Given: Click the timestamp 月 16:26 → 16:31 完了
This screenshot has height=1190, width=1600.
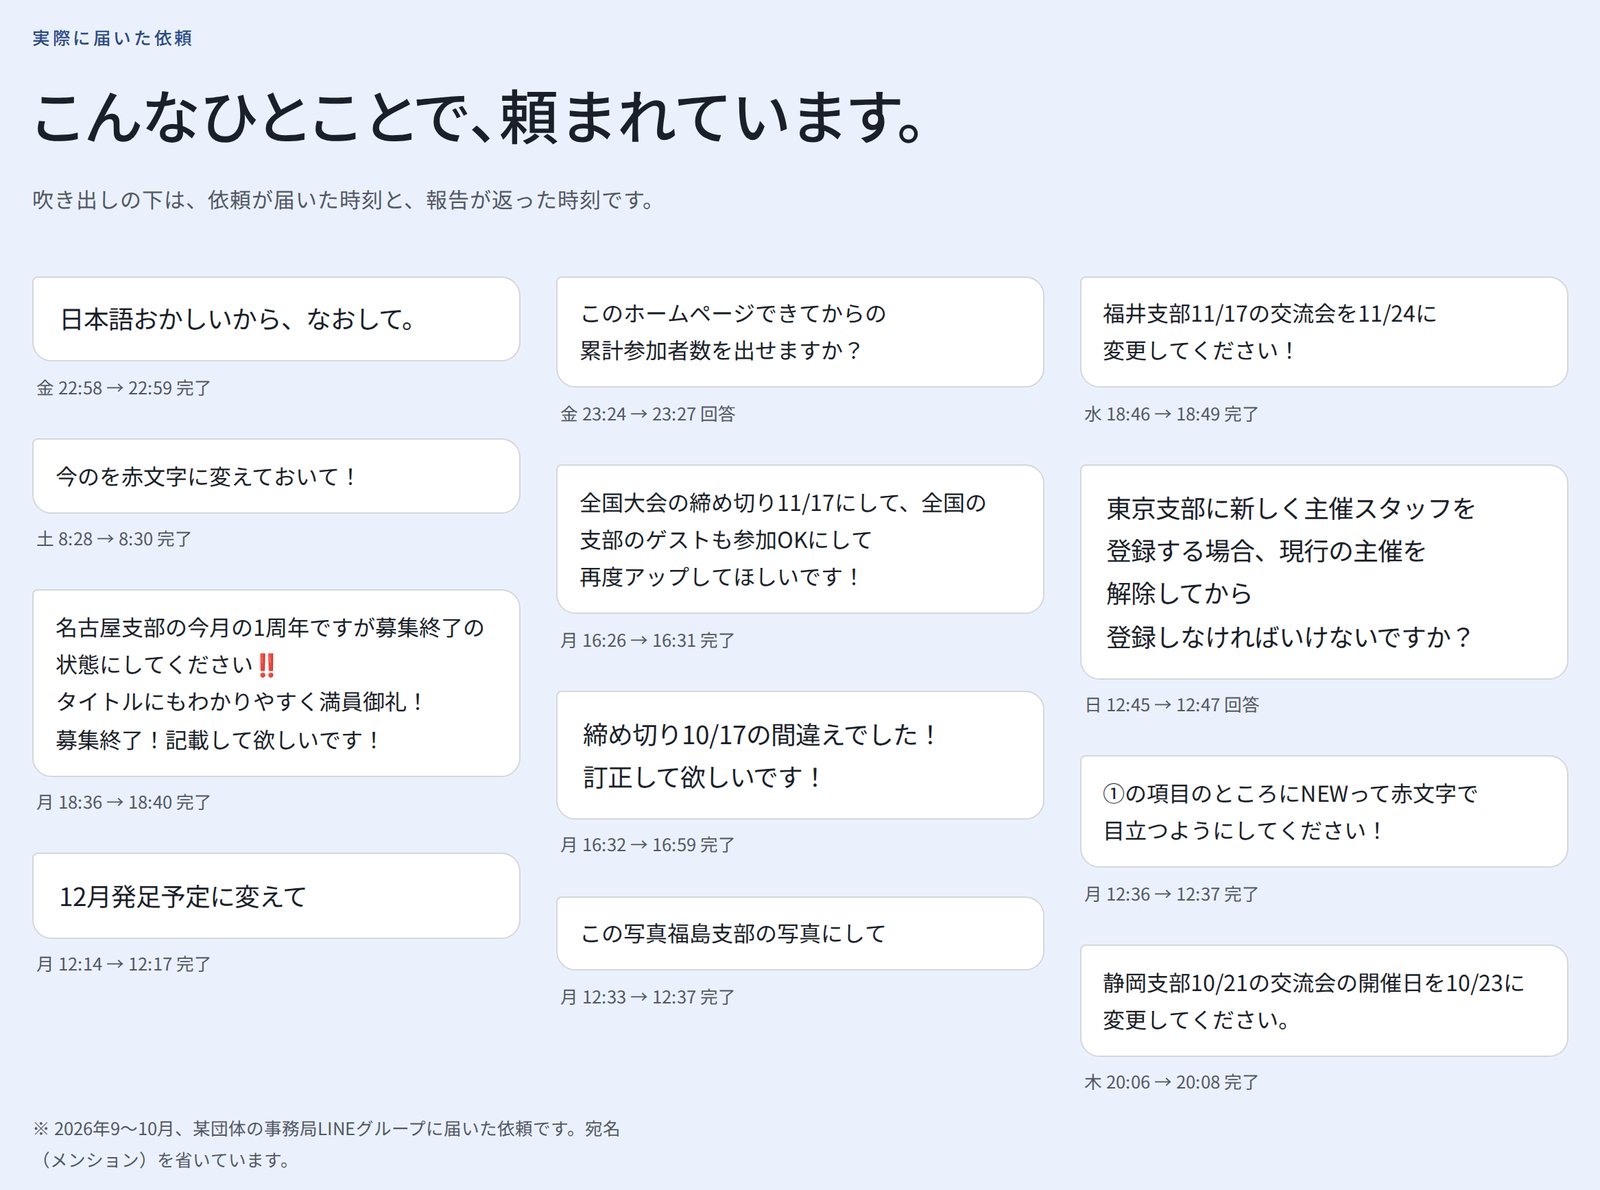Looking at the screenshot, I should coord(648,640).
